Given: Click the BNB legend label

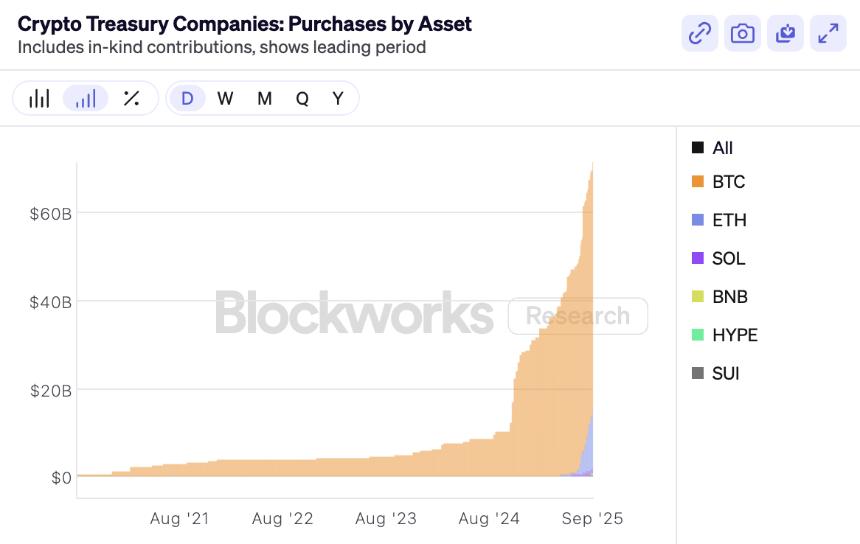Looking at the screenshot, I should click(729, 297).
